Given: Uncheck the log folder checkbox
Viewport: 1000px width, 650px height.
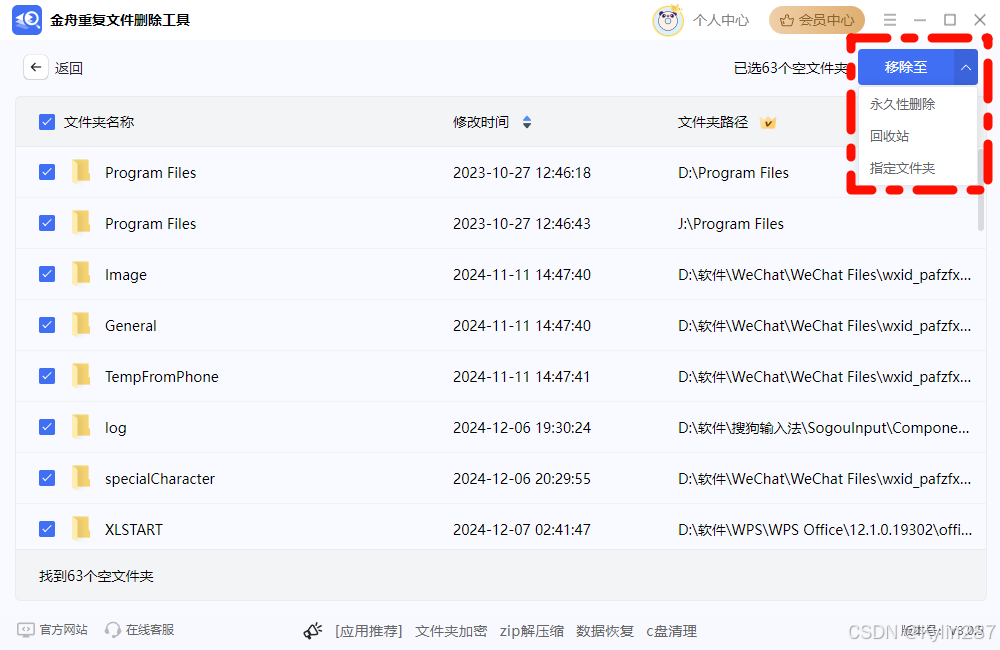Looking at the screenshot, I should point(47,427).
